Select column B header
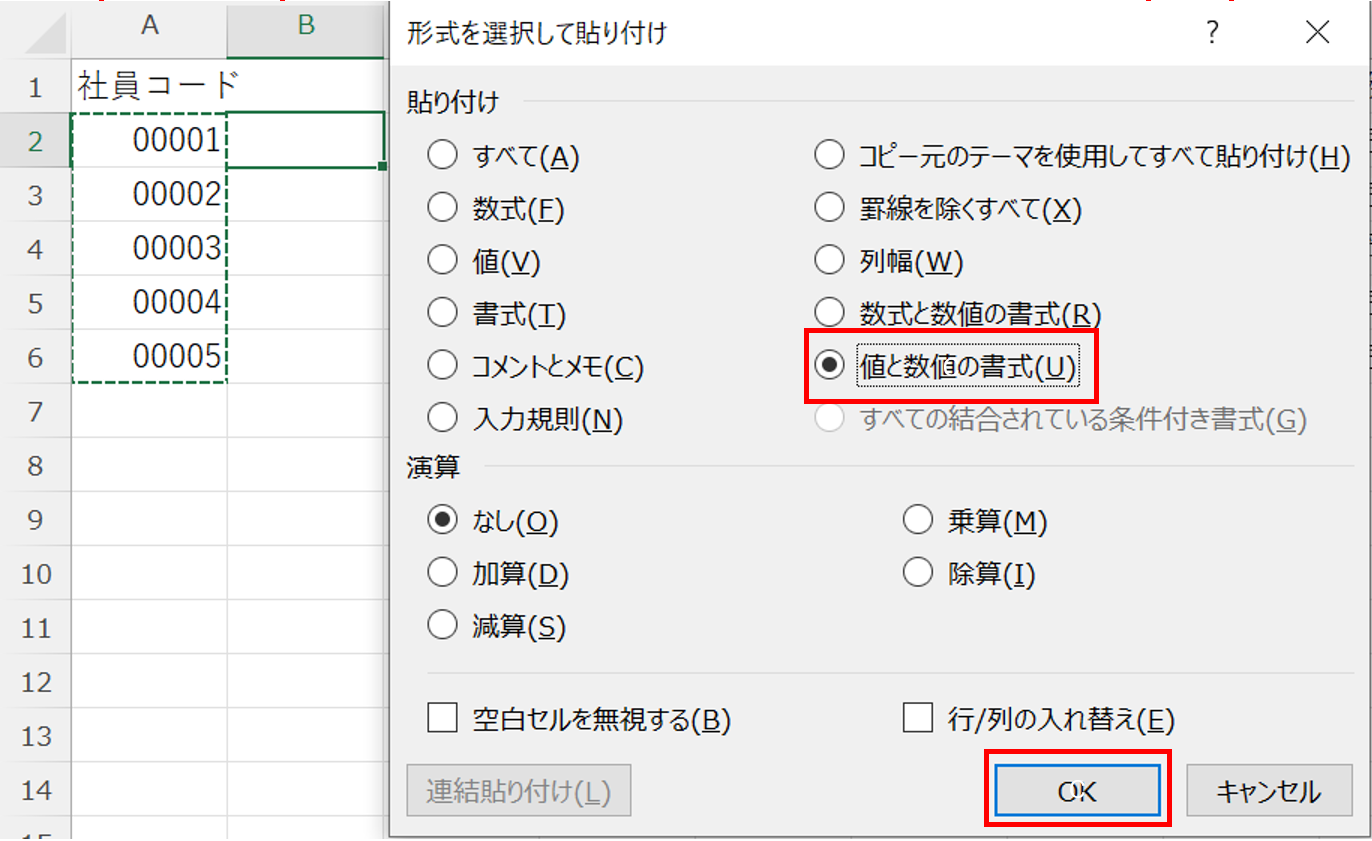 306,27
